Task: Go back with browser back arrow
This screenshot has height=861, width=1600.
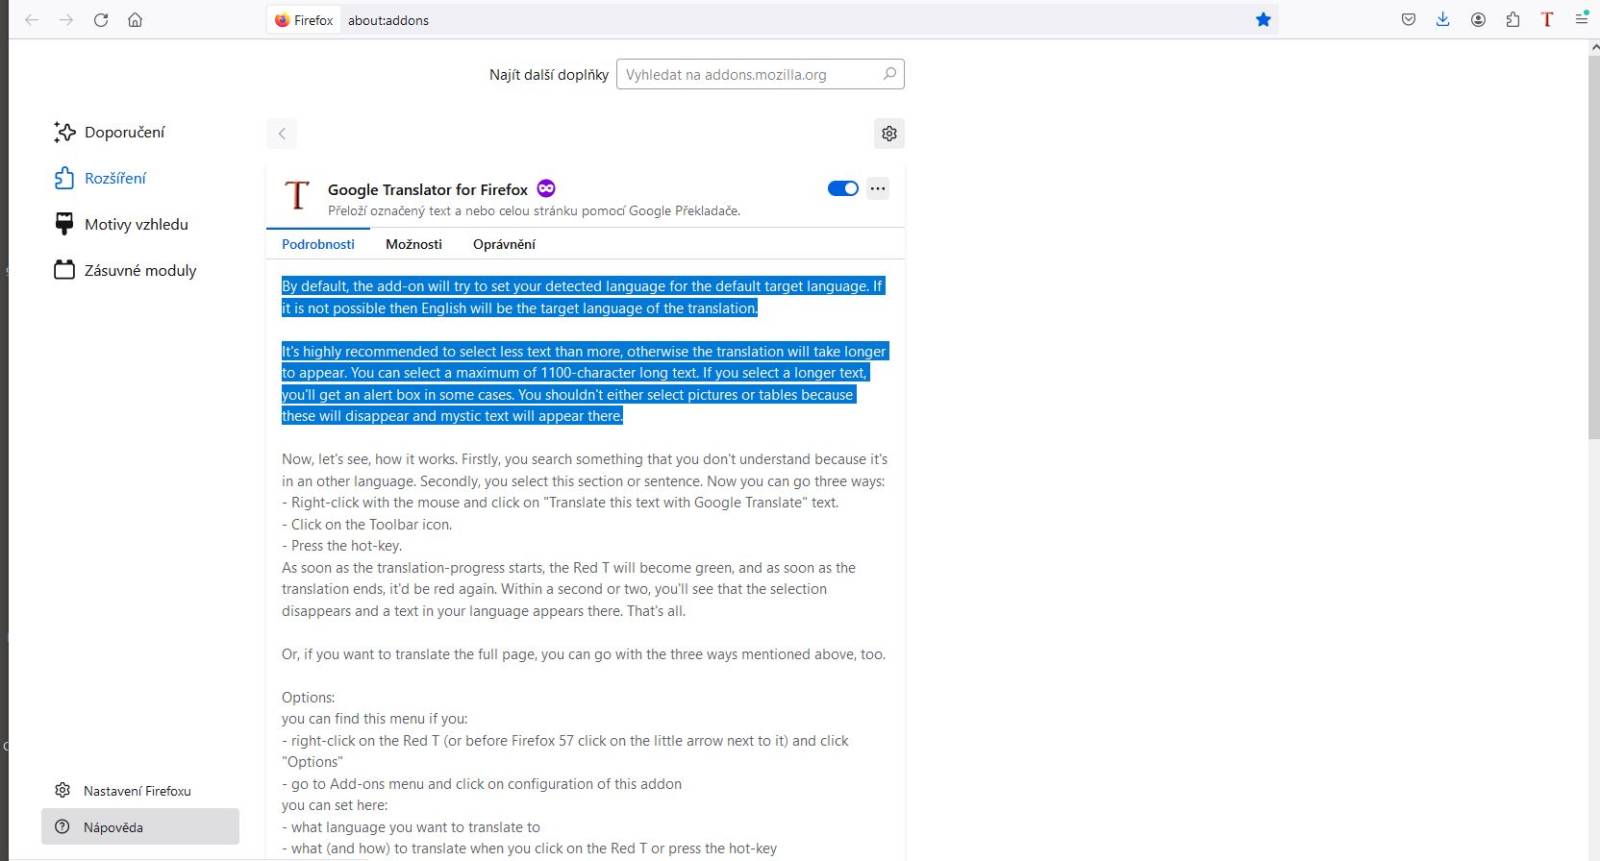Action: pos(32,20)
